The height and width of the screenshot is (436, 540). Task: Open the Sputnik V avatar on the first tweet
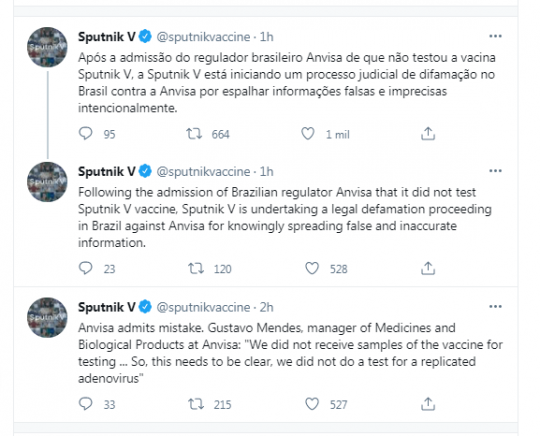coord(47,47)
